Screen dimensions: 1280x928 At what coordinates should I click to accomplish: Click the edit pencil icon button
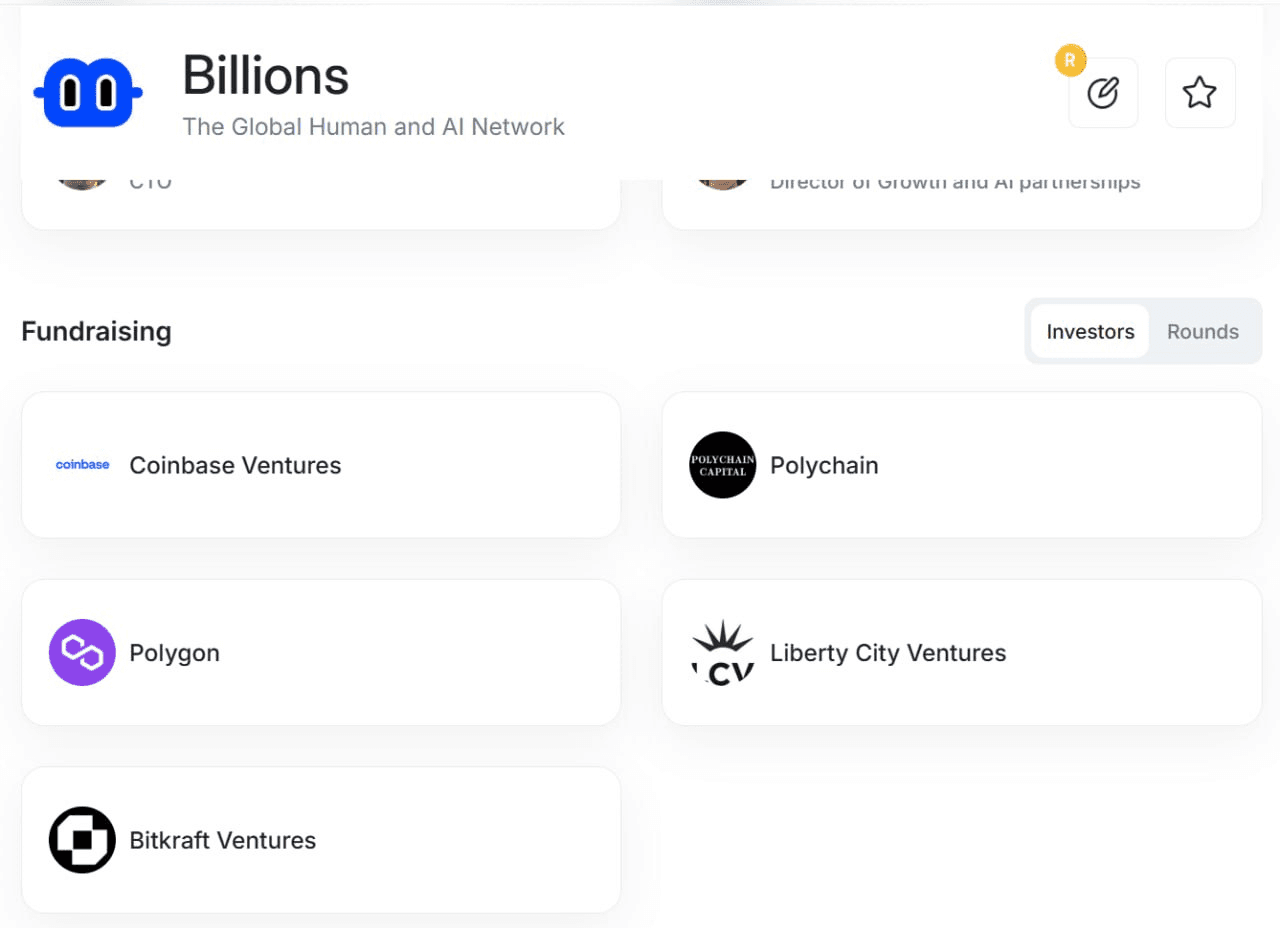point(1103,93)
